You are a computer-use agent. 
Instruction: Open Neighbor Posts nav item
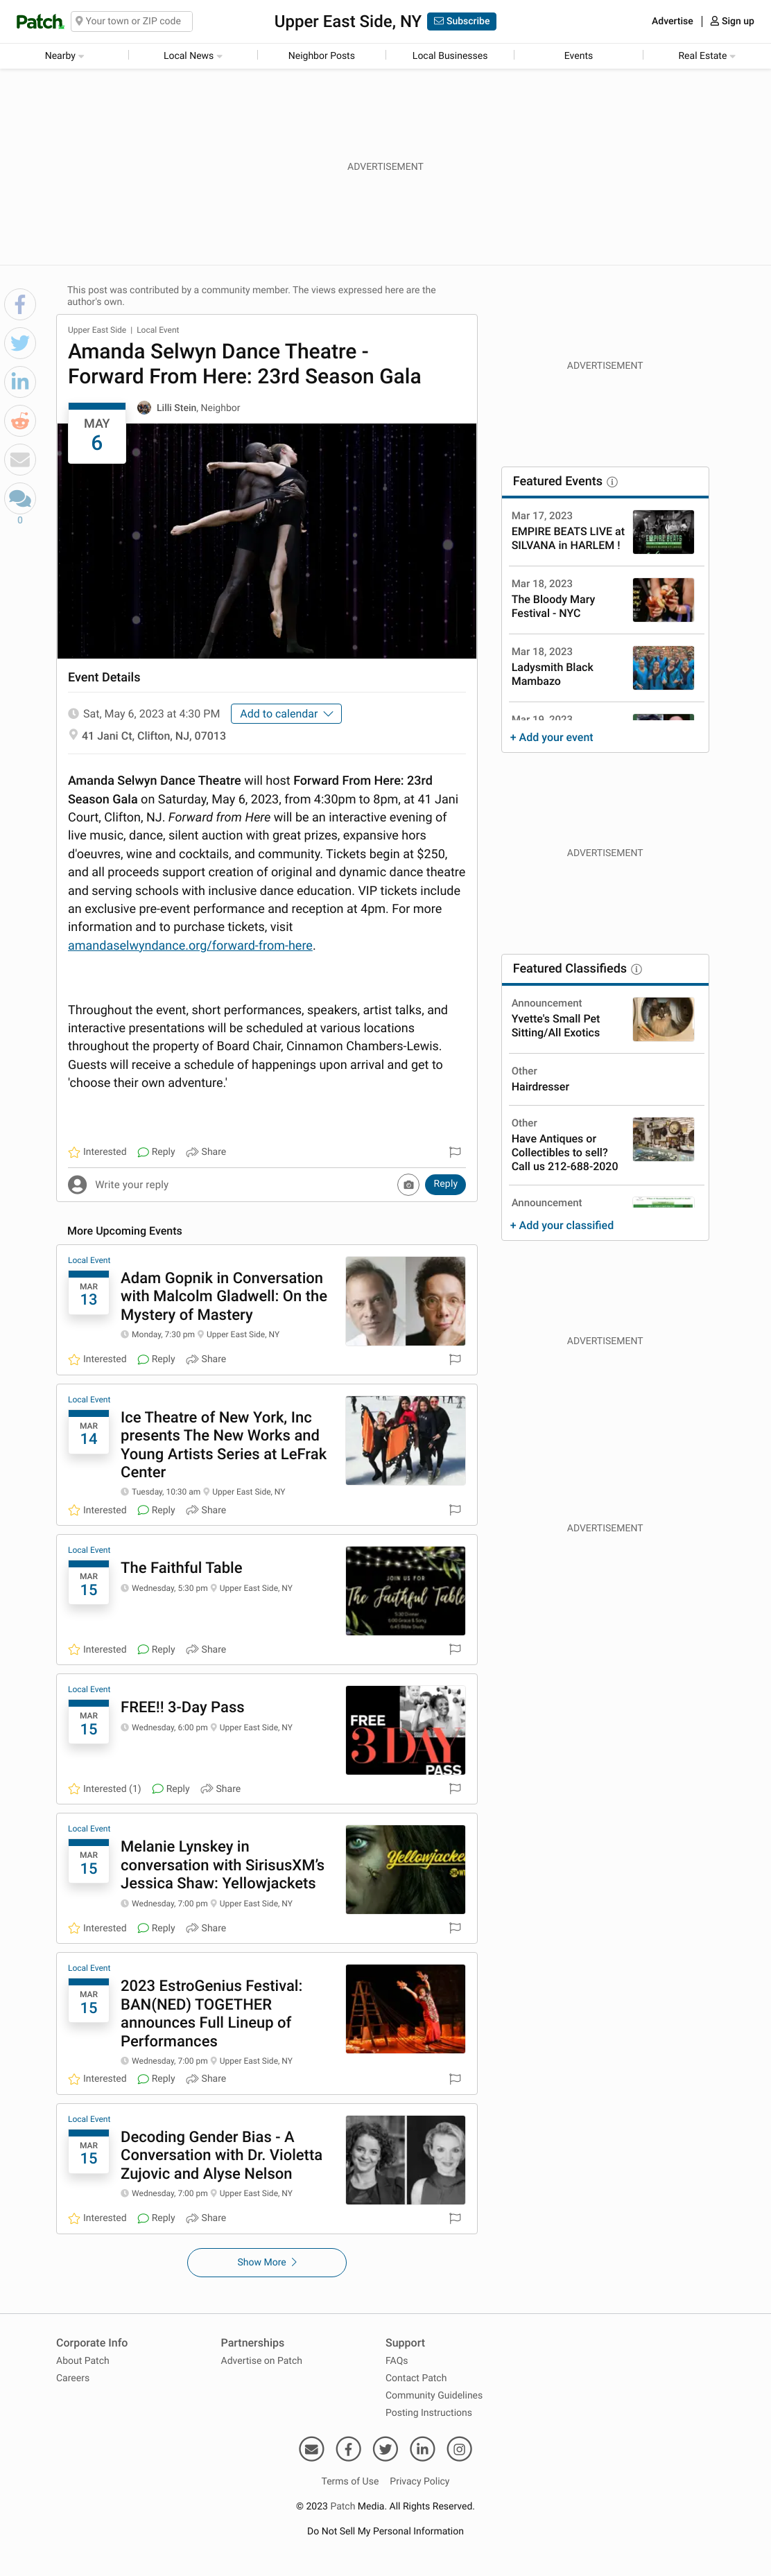point(321,56)
